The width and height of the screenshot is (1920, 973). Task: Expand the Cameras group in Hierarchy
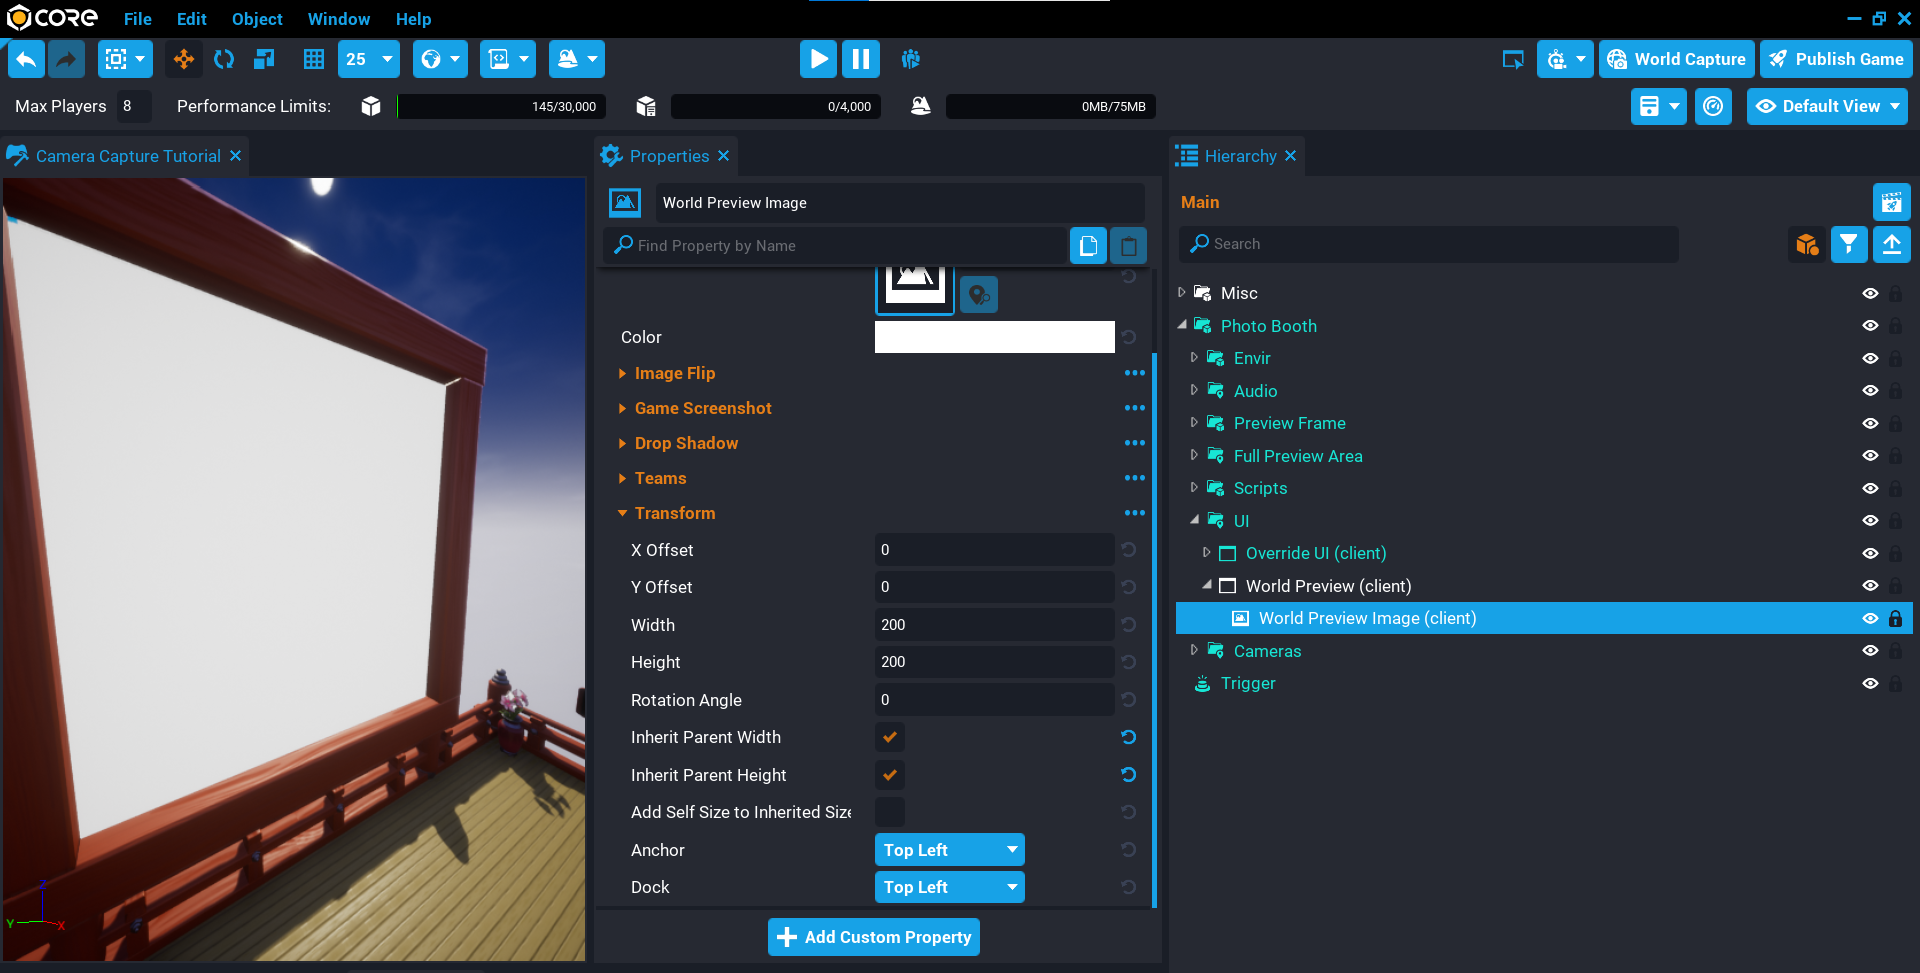coord(1194,650)
